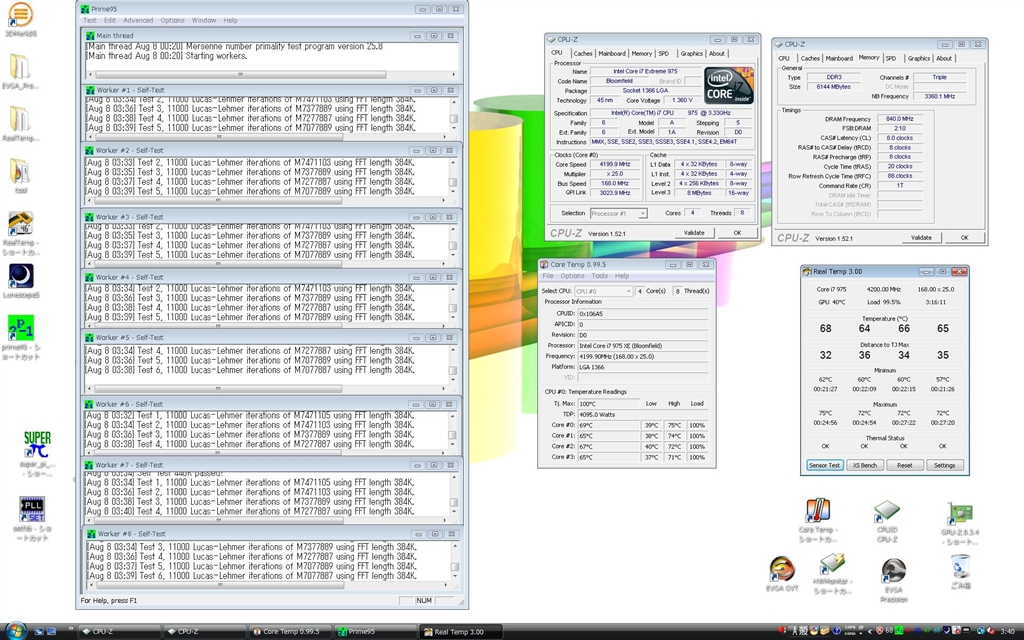Switch to Prime95 taskbar button
1024x640 pixels.
coord(375,632)
